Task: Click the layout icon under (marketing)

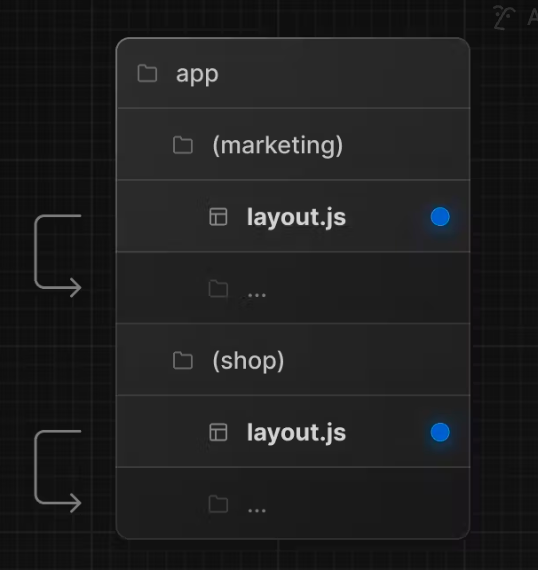Action: point(218,217)
